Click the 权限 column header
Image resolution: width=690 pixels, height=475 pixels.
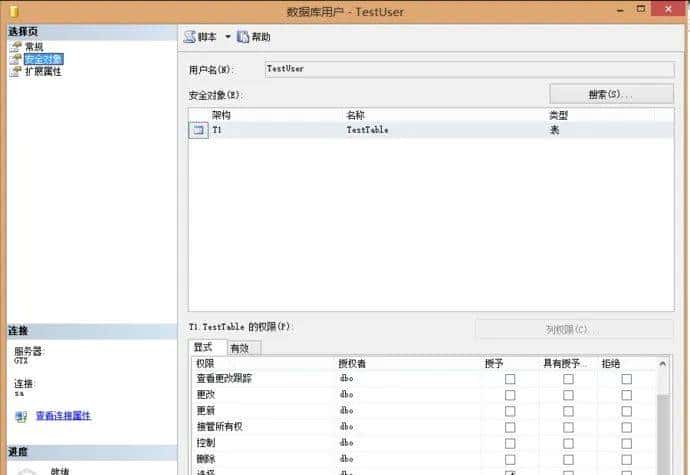(x=205, y=364)
